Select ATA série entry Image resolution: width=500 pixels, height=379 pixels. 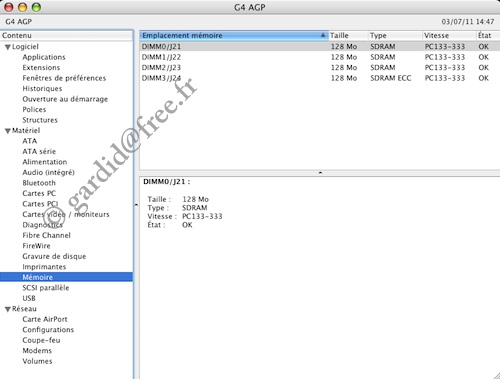39,151
